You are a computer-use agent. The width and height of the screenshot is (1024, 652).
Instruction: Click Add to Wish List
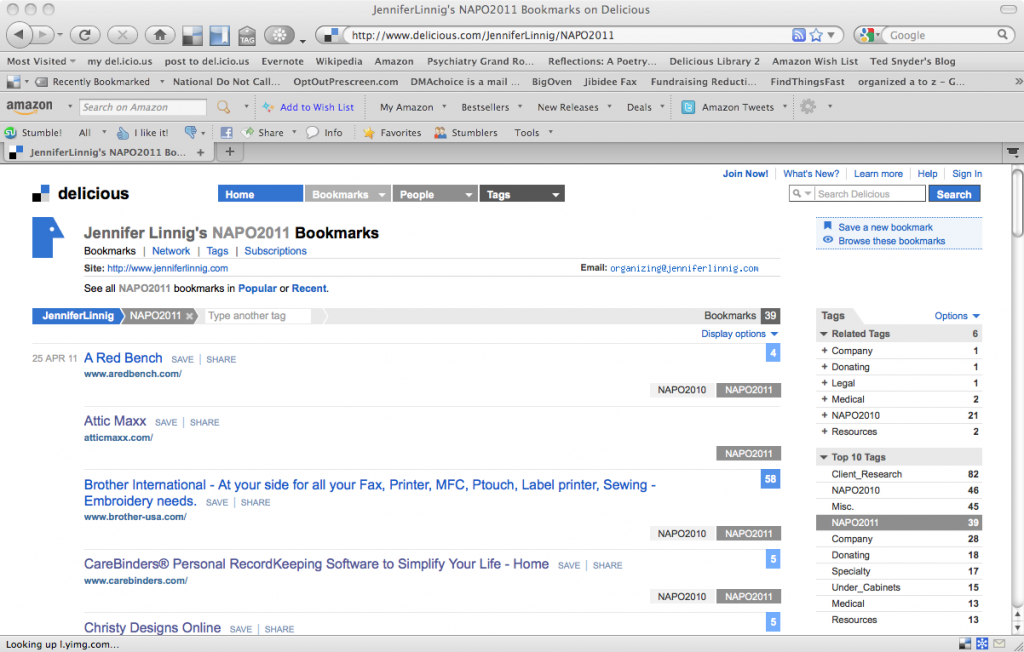[x=317, y=107]
